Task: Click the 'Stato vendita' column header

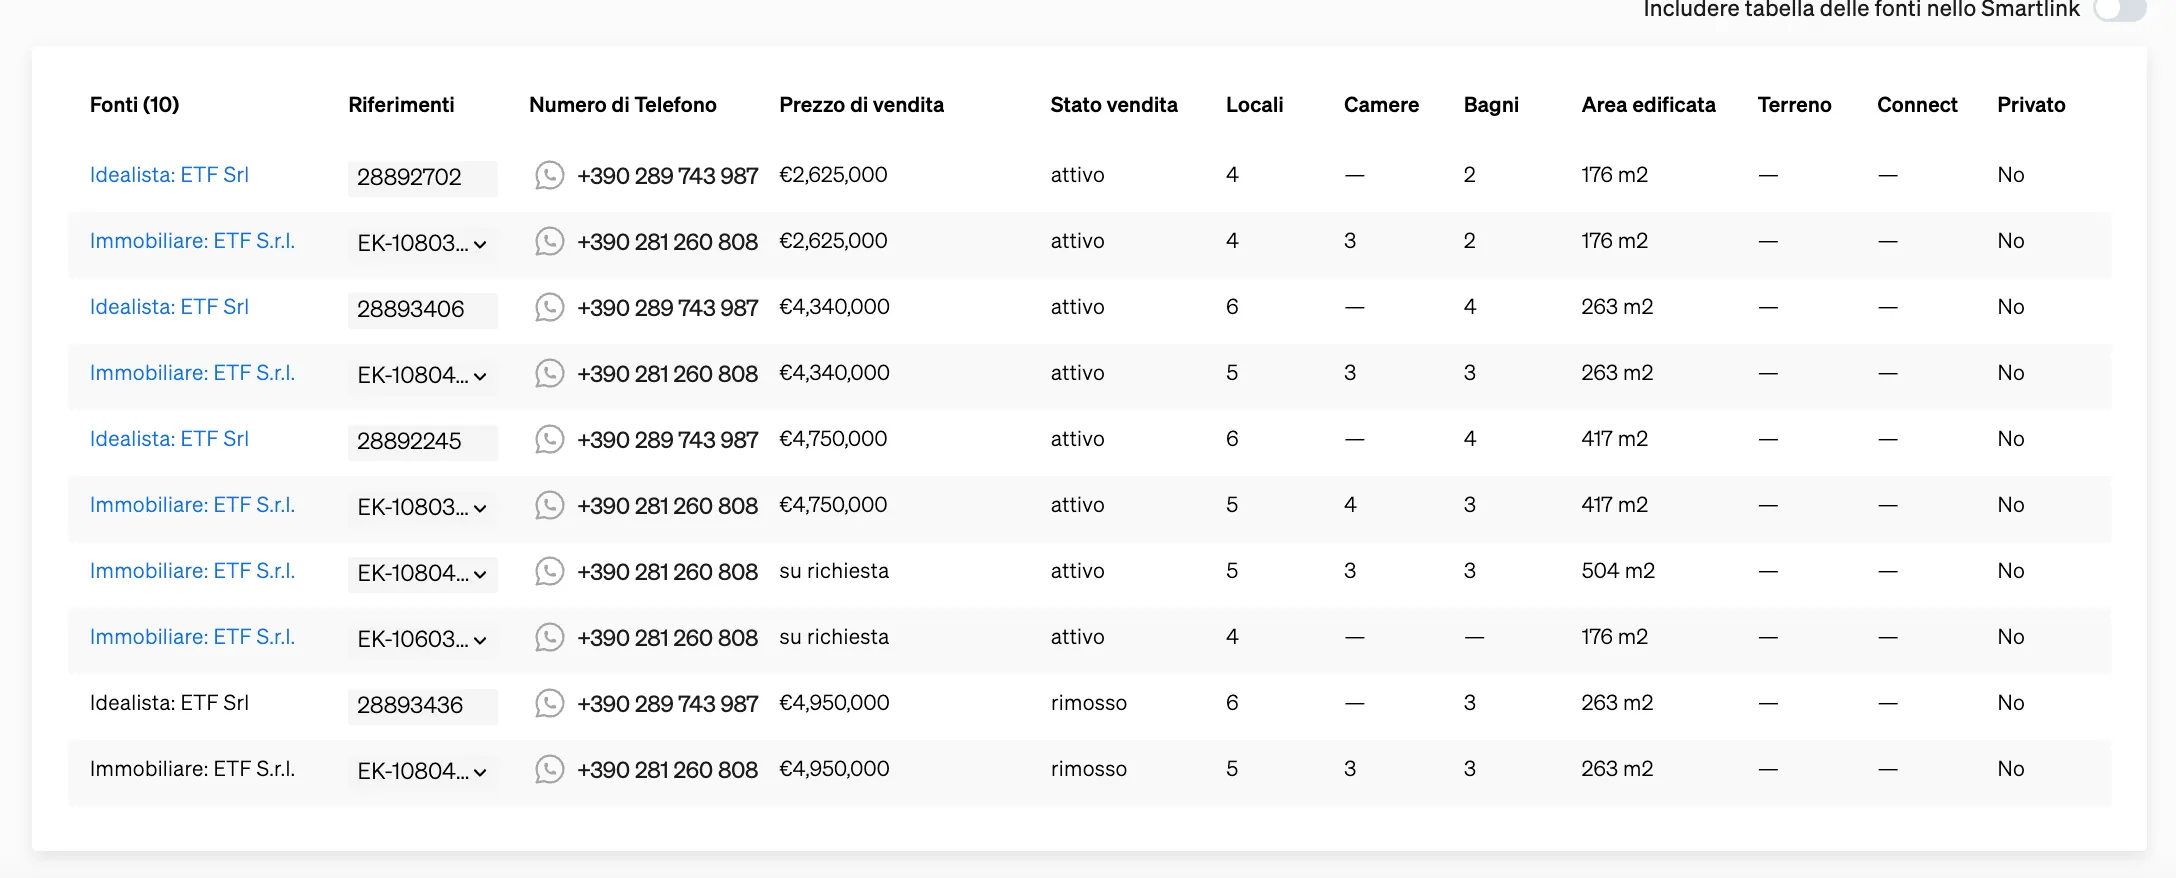Action: pos(1114,105)
